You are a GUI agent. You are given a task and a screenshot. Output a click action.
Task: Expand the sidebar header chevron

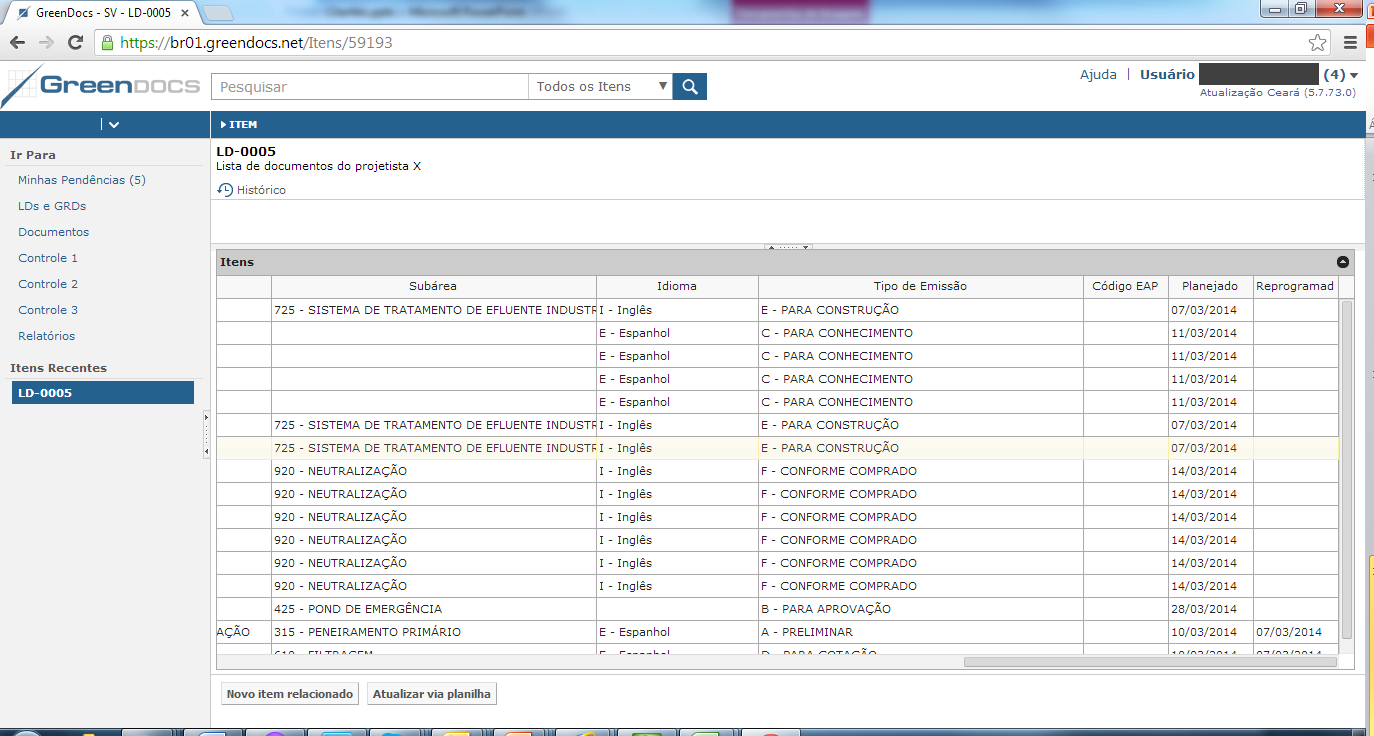point(114,125)
